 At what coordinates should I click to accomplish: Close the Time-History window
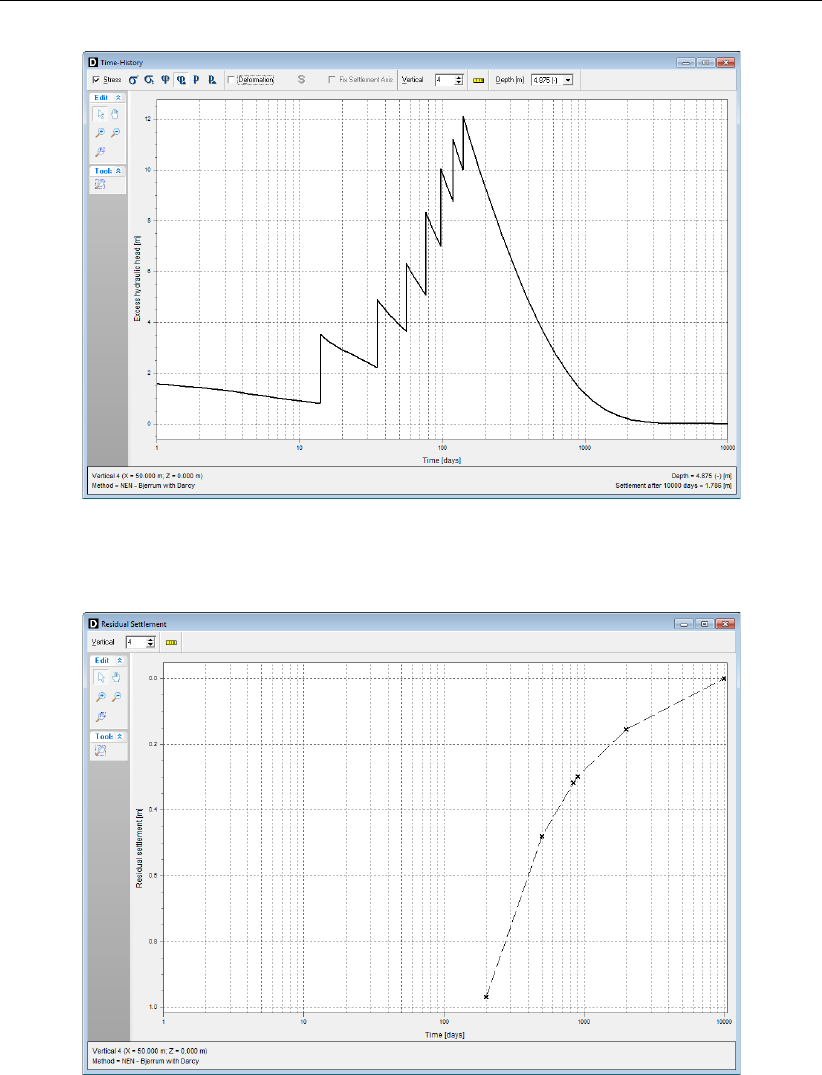click(727, 62)
